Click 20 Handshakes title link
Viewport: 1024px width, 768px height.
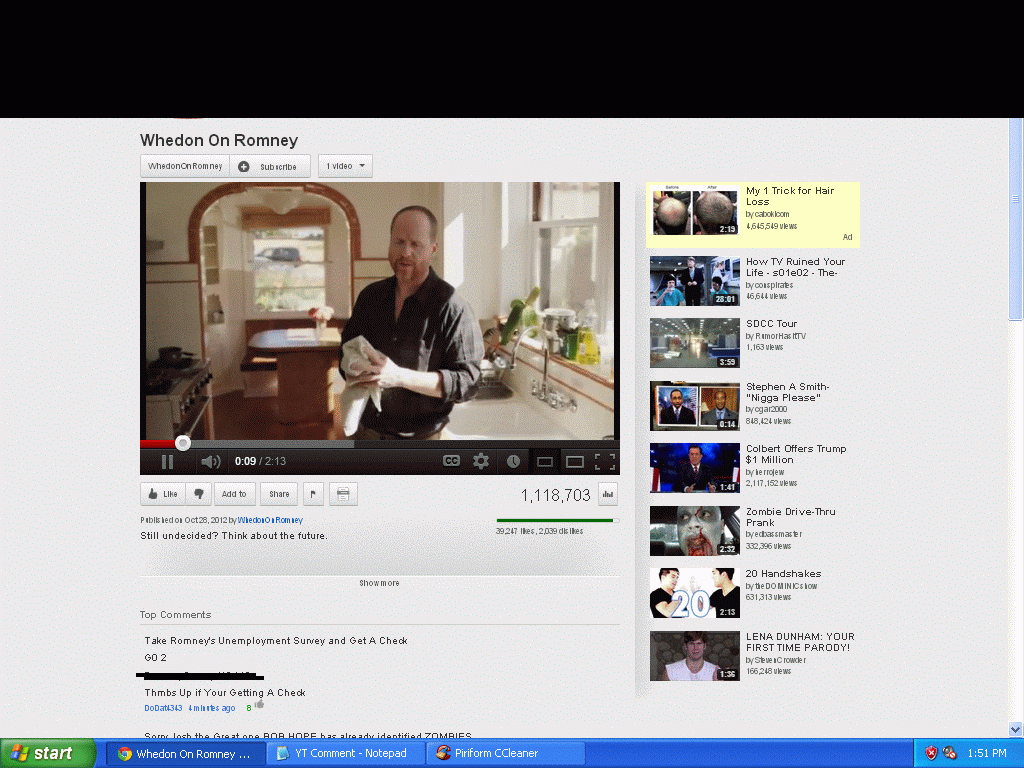[x=783, y=574]
